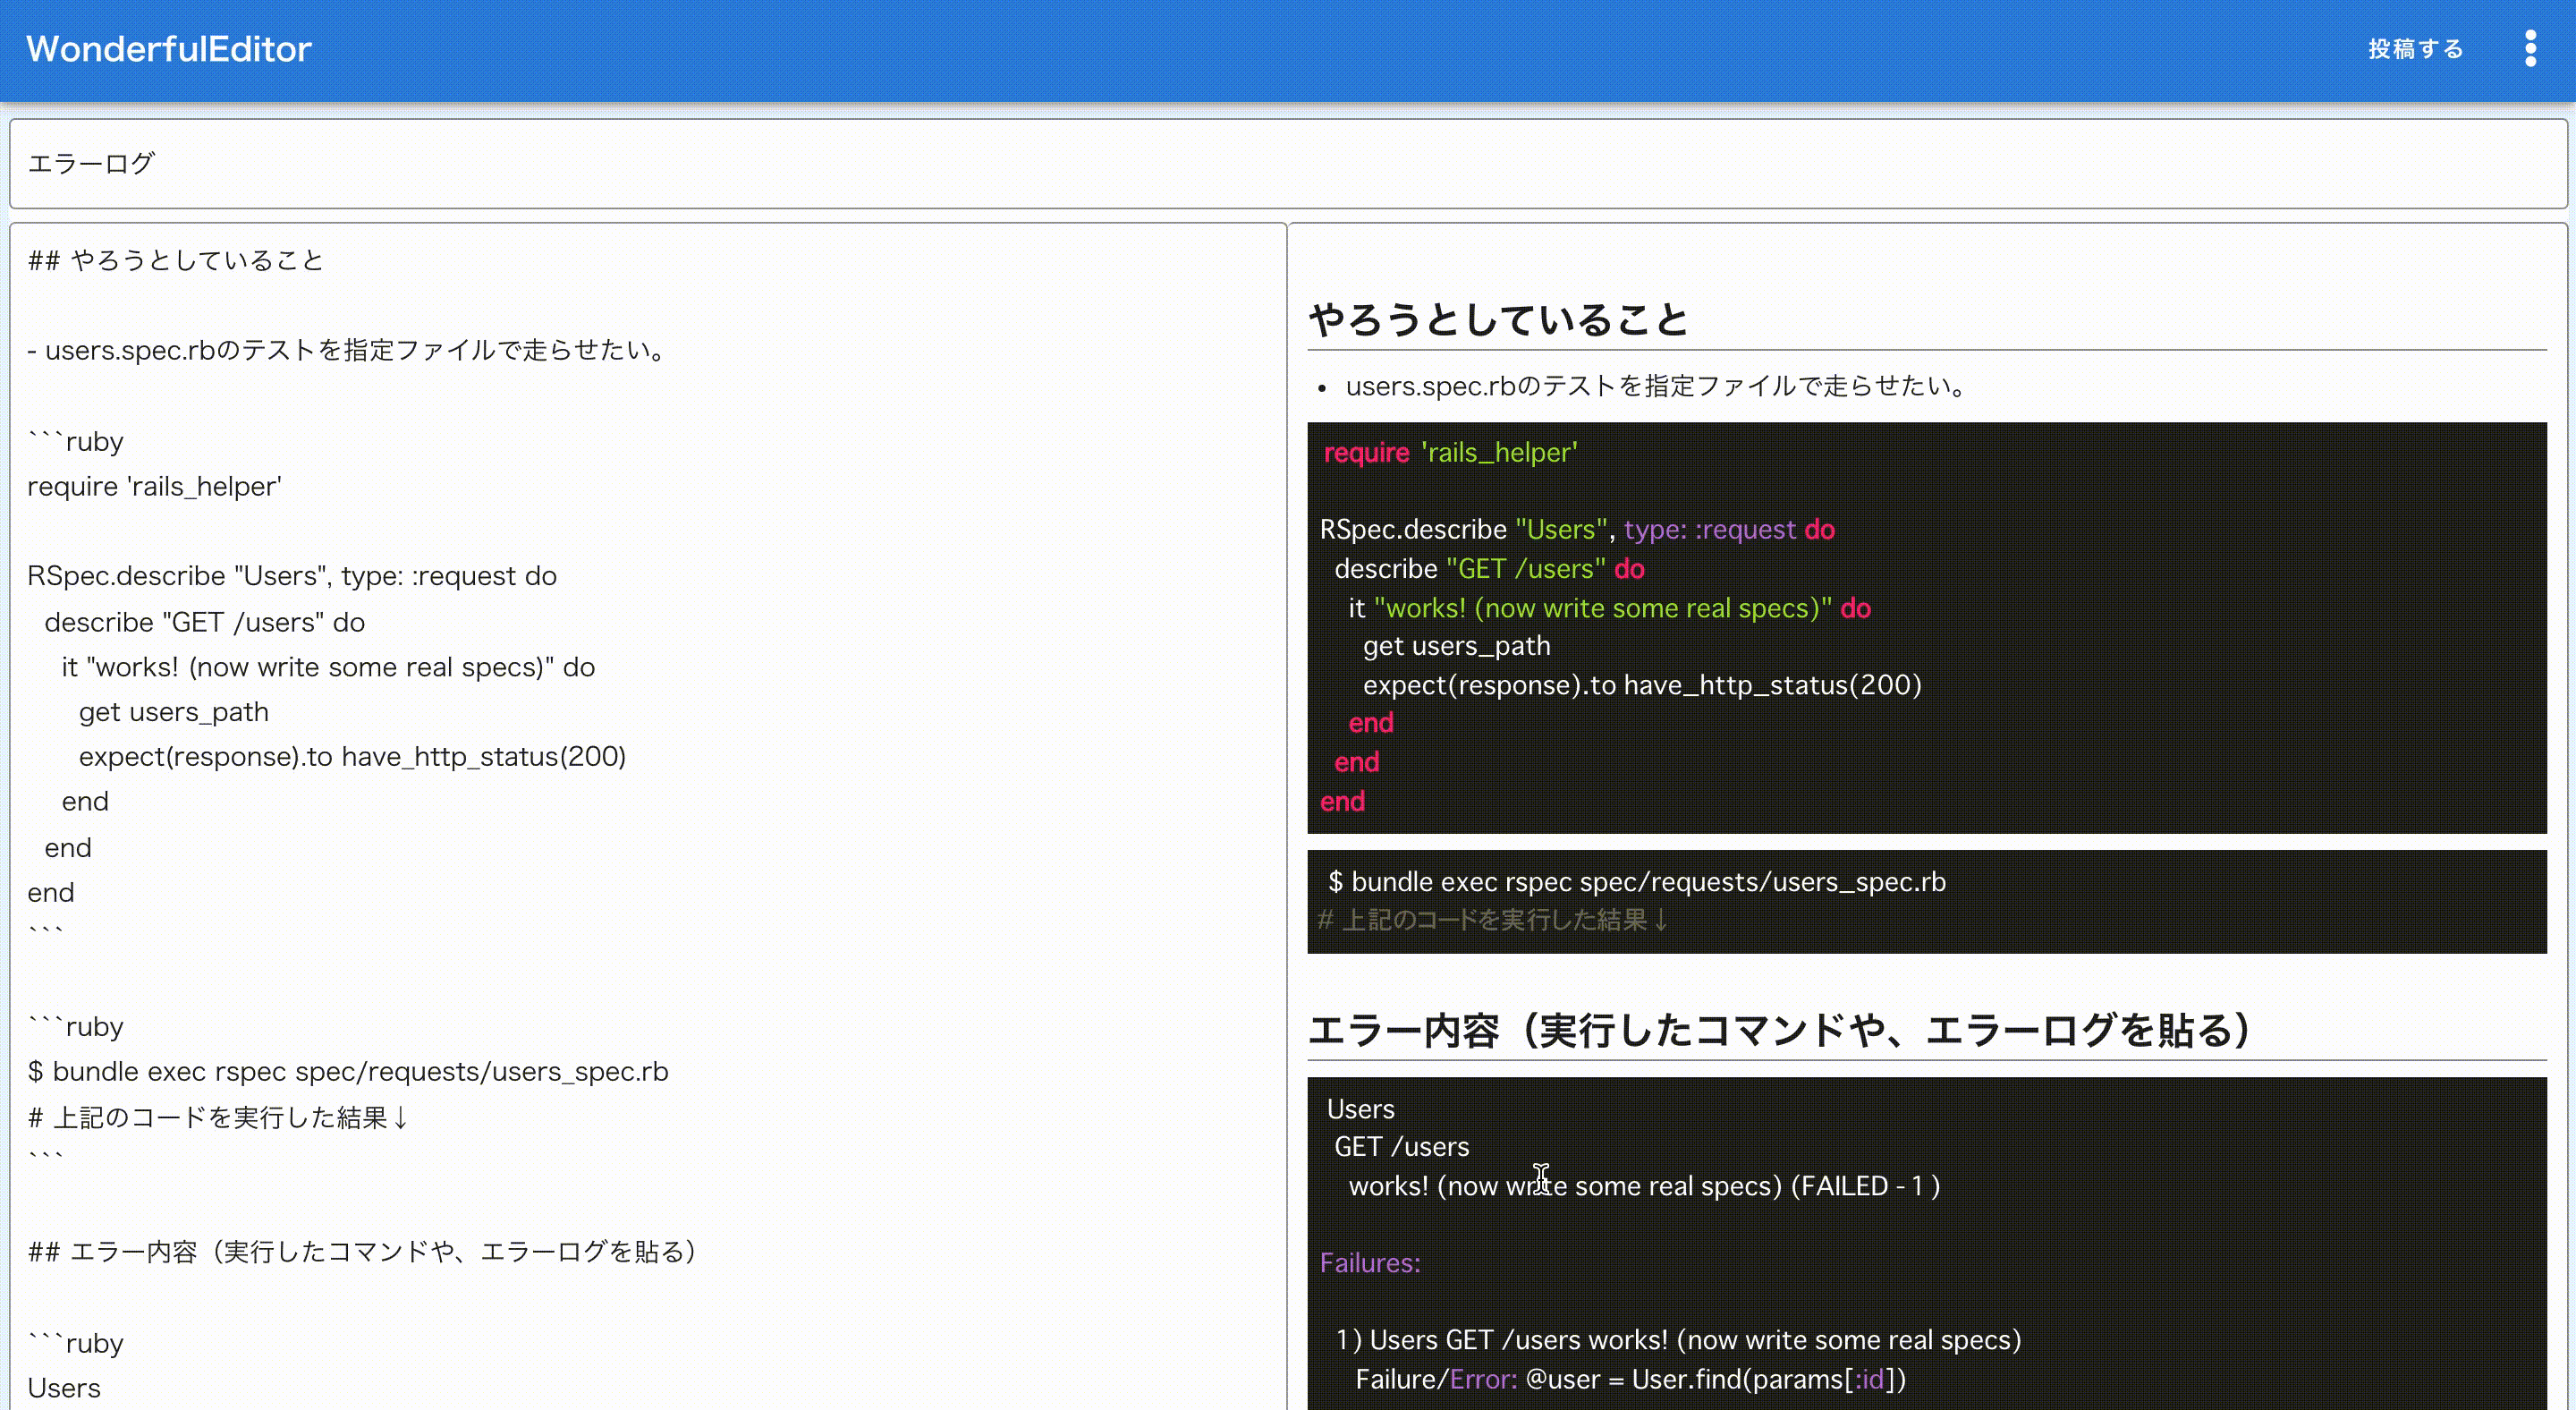Click the editor line 'describe "GET /users" do'

tap(205, 622)
